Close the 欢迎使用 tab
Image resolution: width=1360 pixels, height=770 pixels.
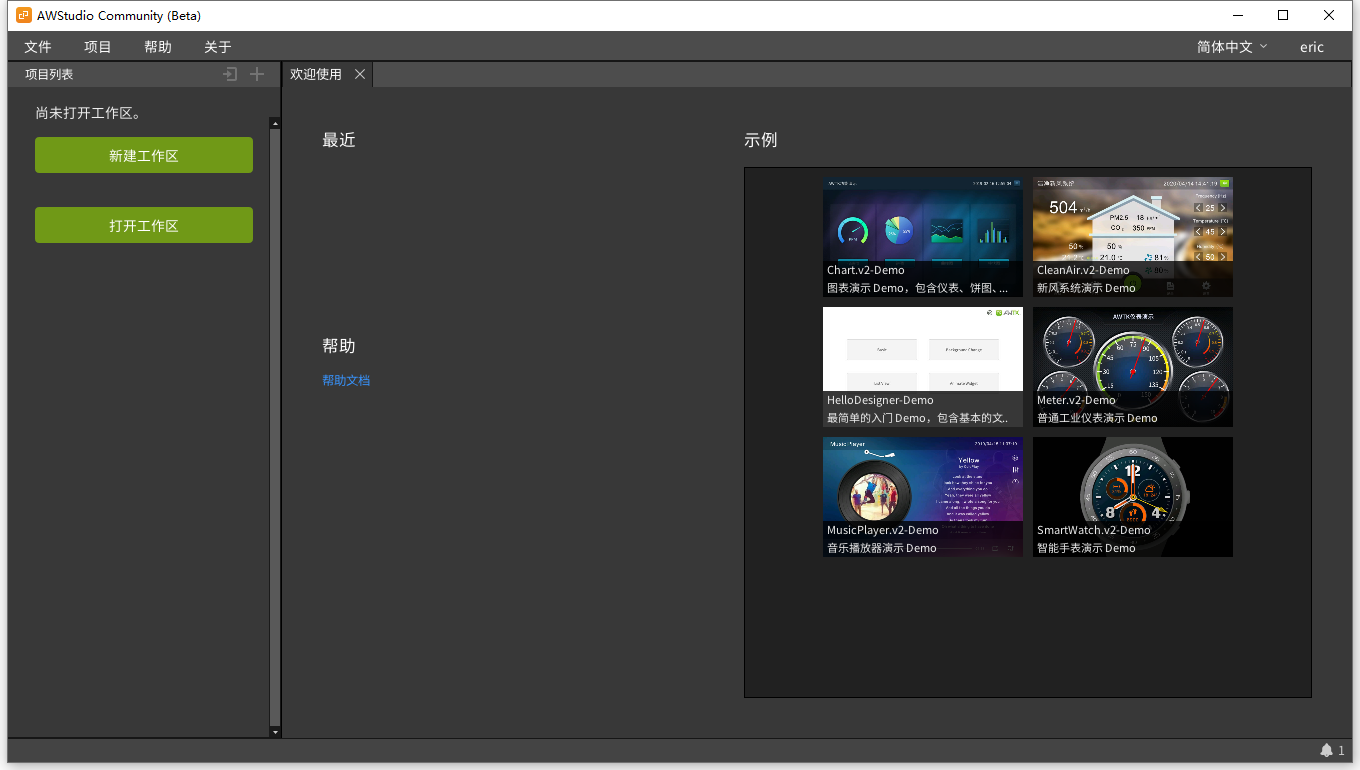(x=360, y=74)
